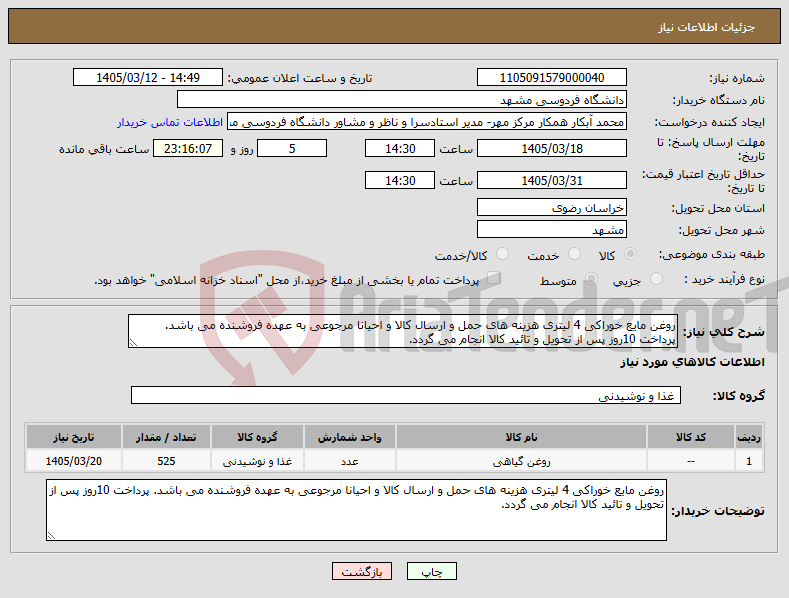Image resolution: width=789 pixels, height=598 pixels.
Task: Click the response deadline time 14:30 field
Action: [x=400, y=149]
